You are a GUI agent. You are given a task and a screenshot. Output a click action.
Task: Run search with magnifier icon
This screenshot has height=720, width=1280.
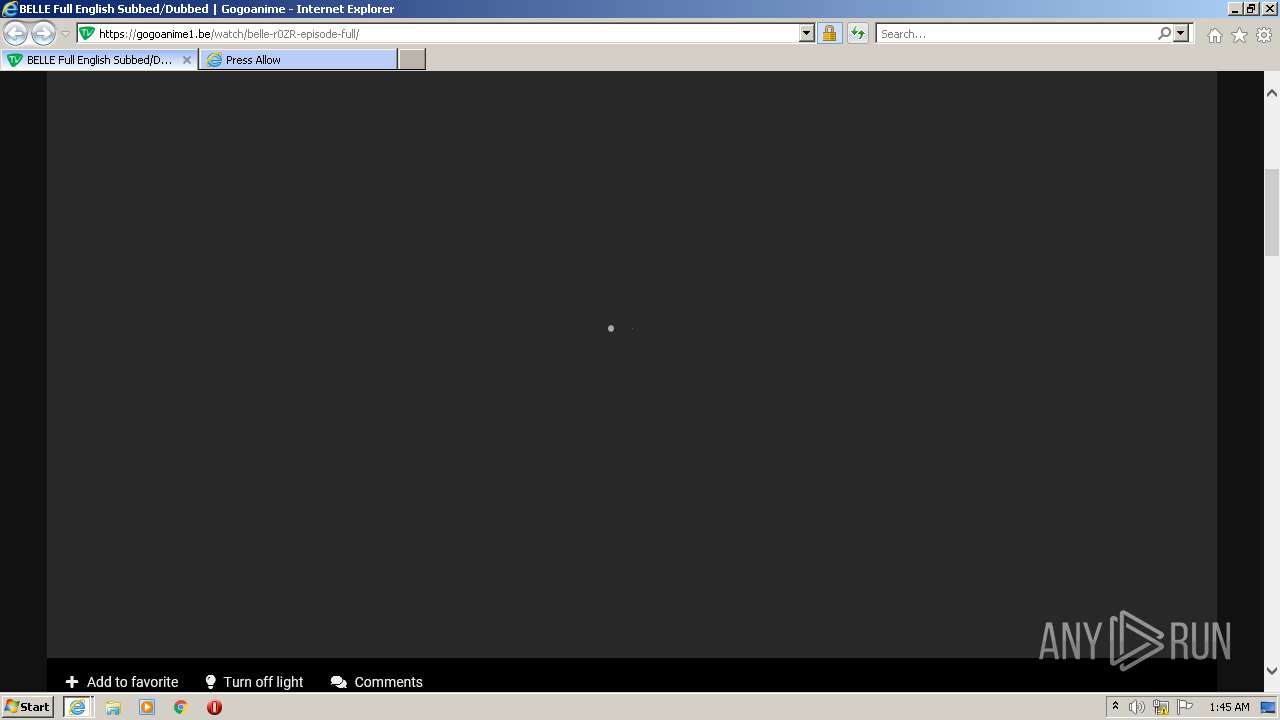[1164, 33]
